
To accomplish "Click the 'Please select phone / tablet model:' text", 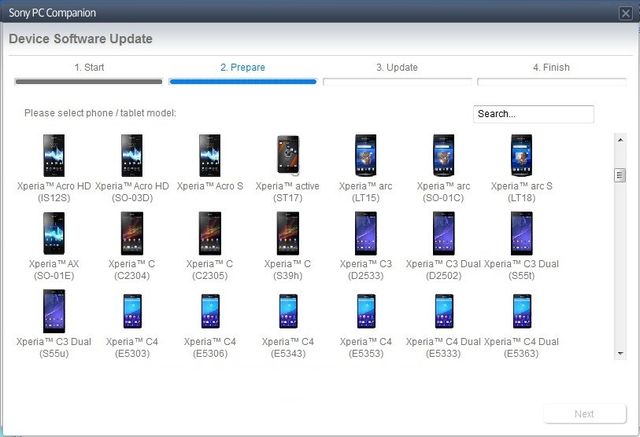I will click(x=100, y=113).
